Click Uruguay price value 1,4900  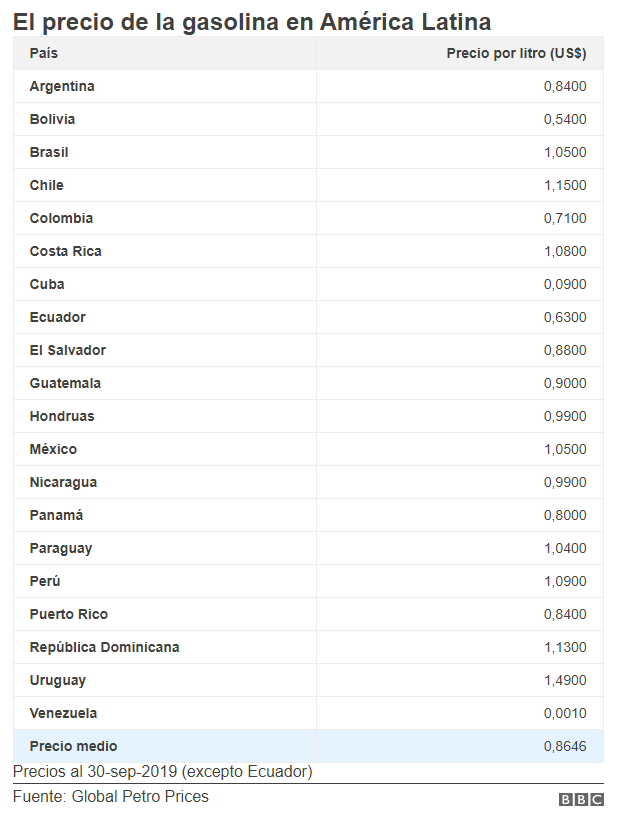565,680
